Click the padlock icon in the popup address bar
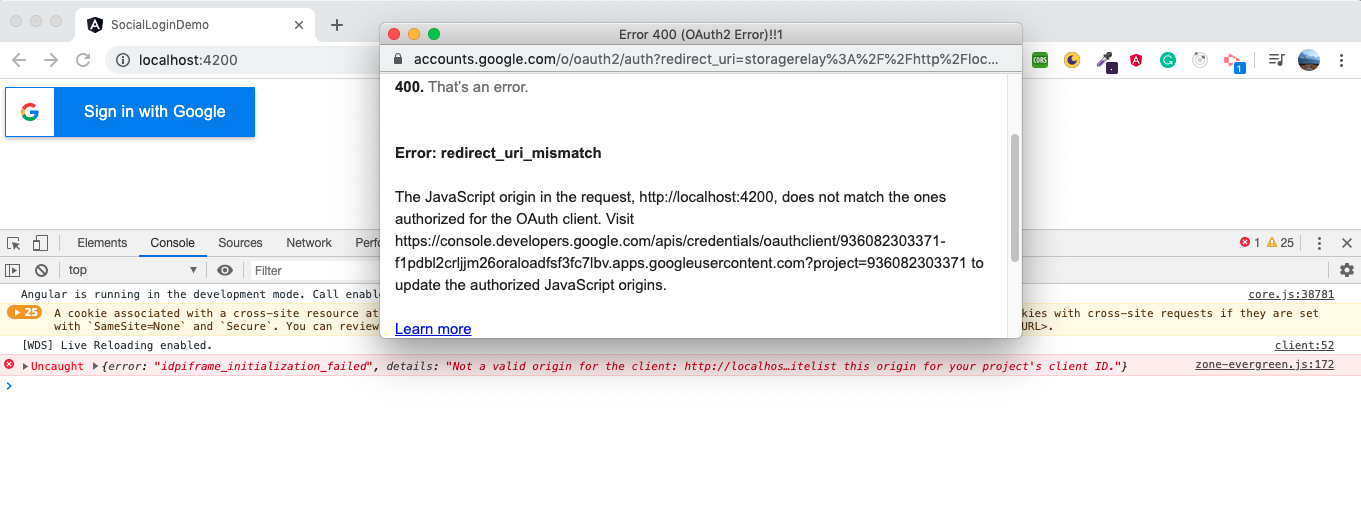 pyautogui.click(x=397, y=60)
